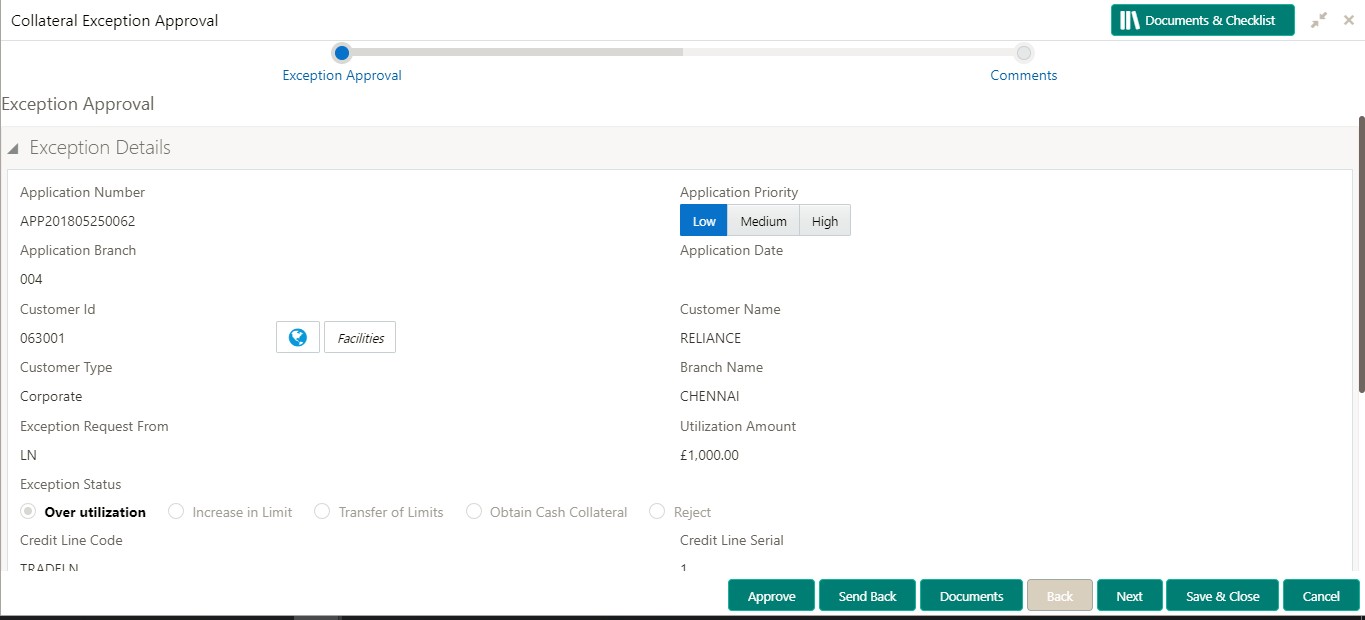Click the Credit Line Serial label
Image resolution: width=1365 pixels, height=620 pixels.
pos(732,540)
